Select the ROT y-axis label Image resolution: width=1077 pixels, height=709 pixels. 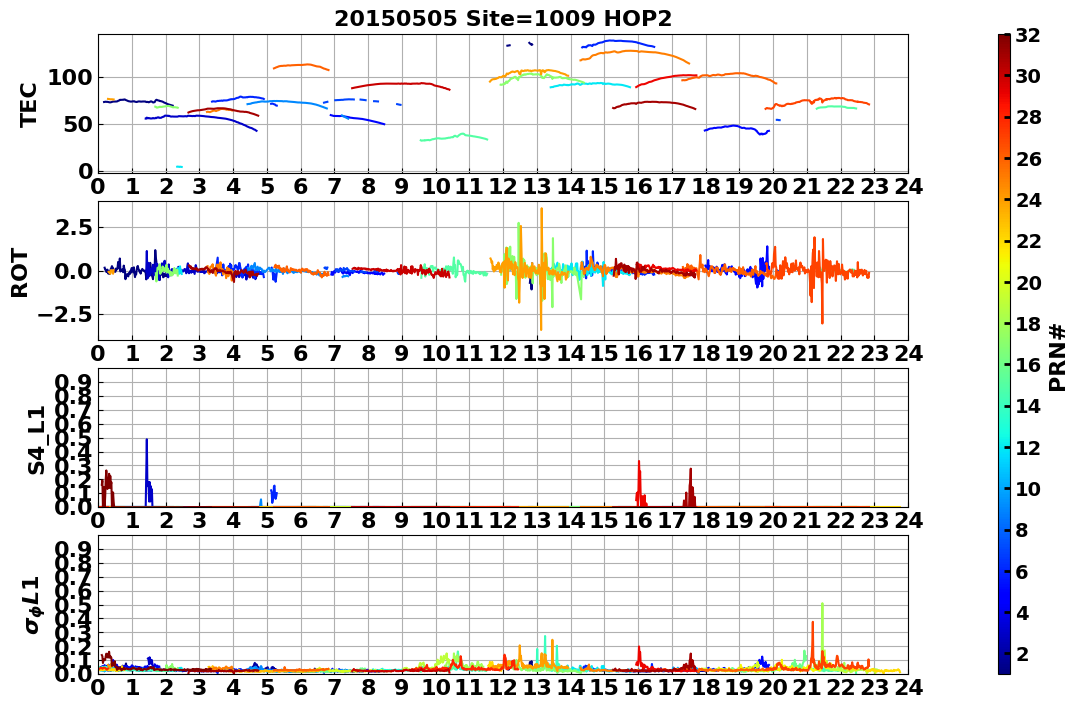20,273
